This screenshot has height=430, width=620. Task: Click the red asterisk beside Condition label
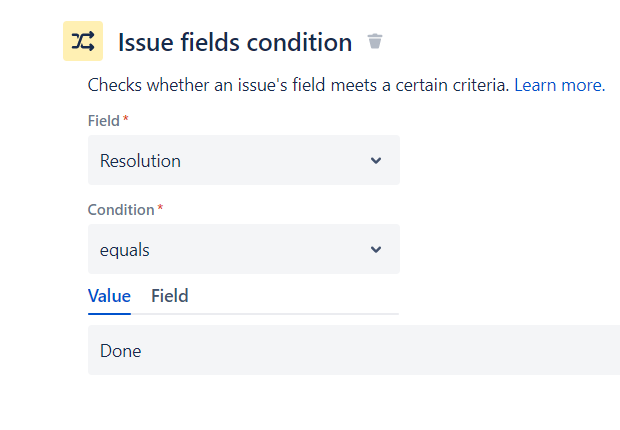coord(160,207)
